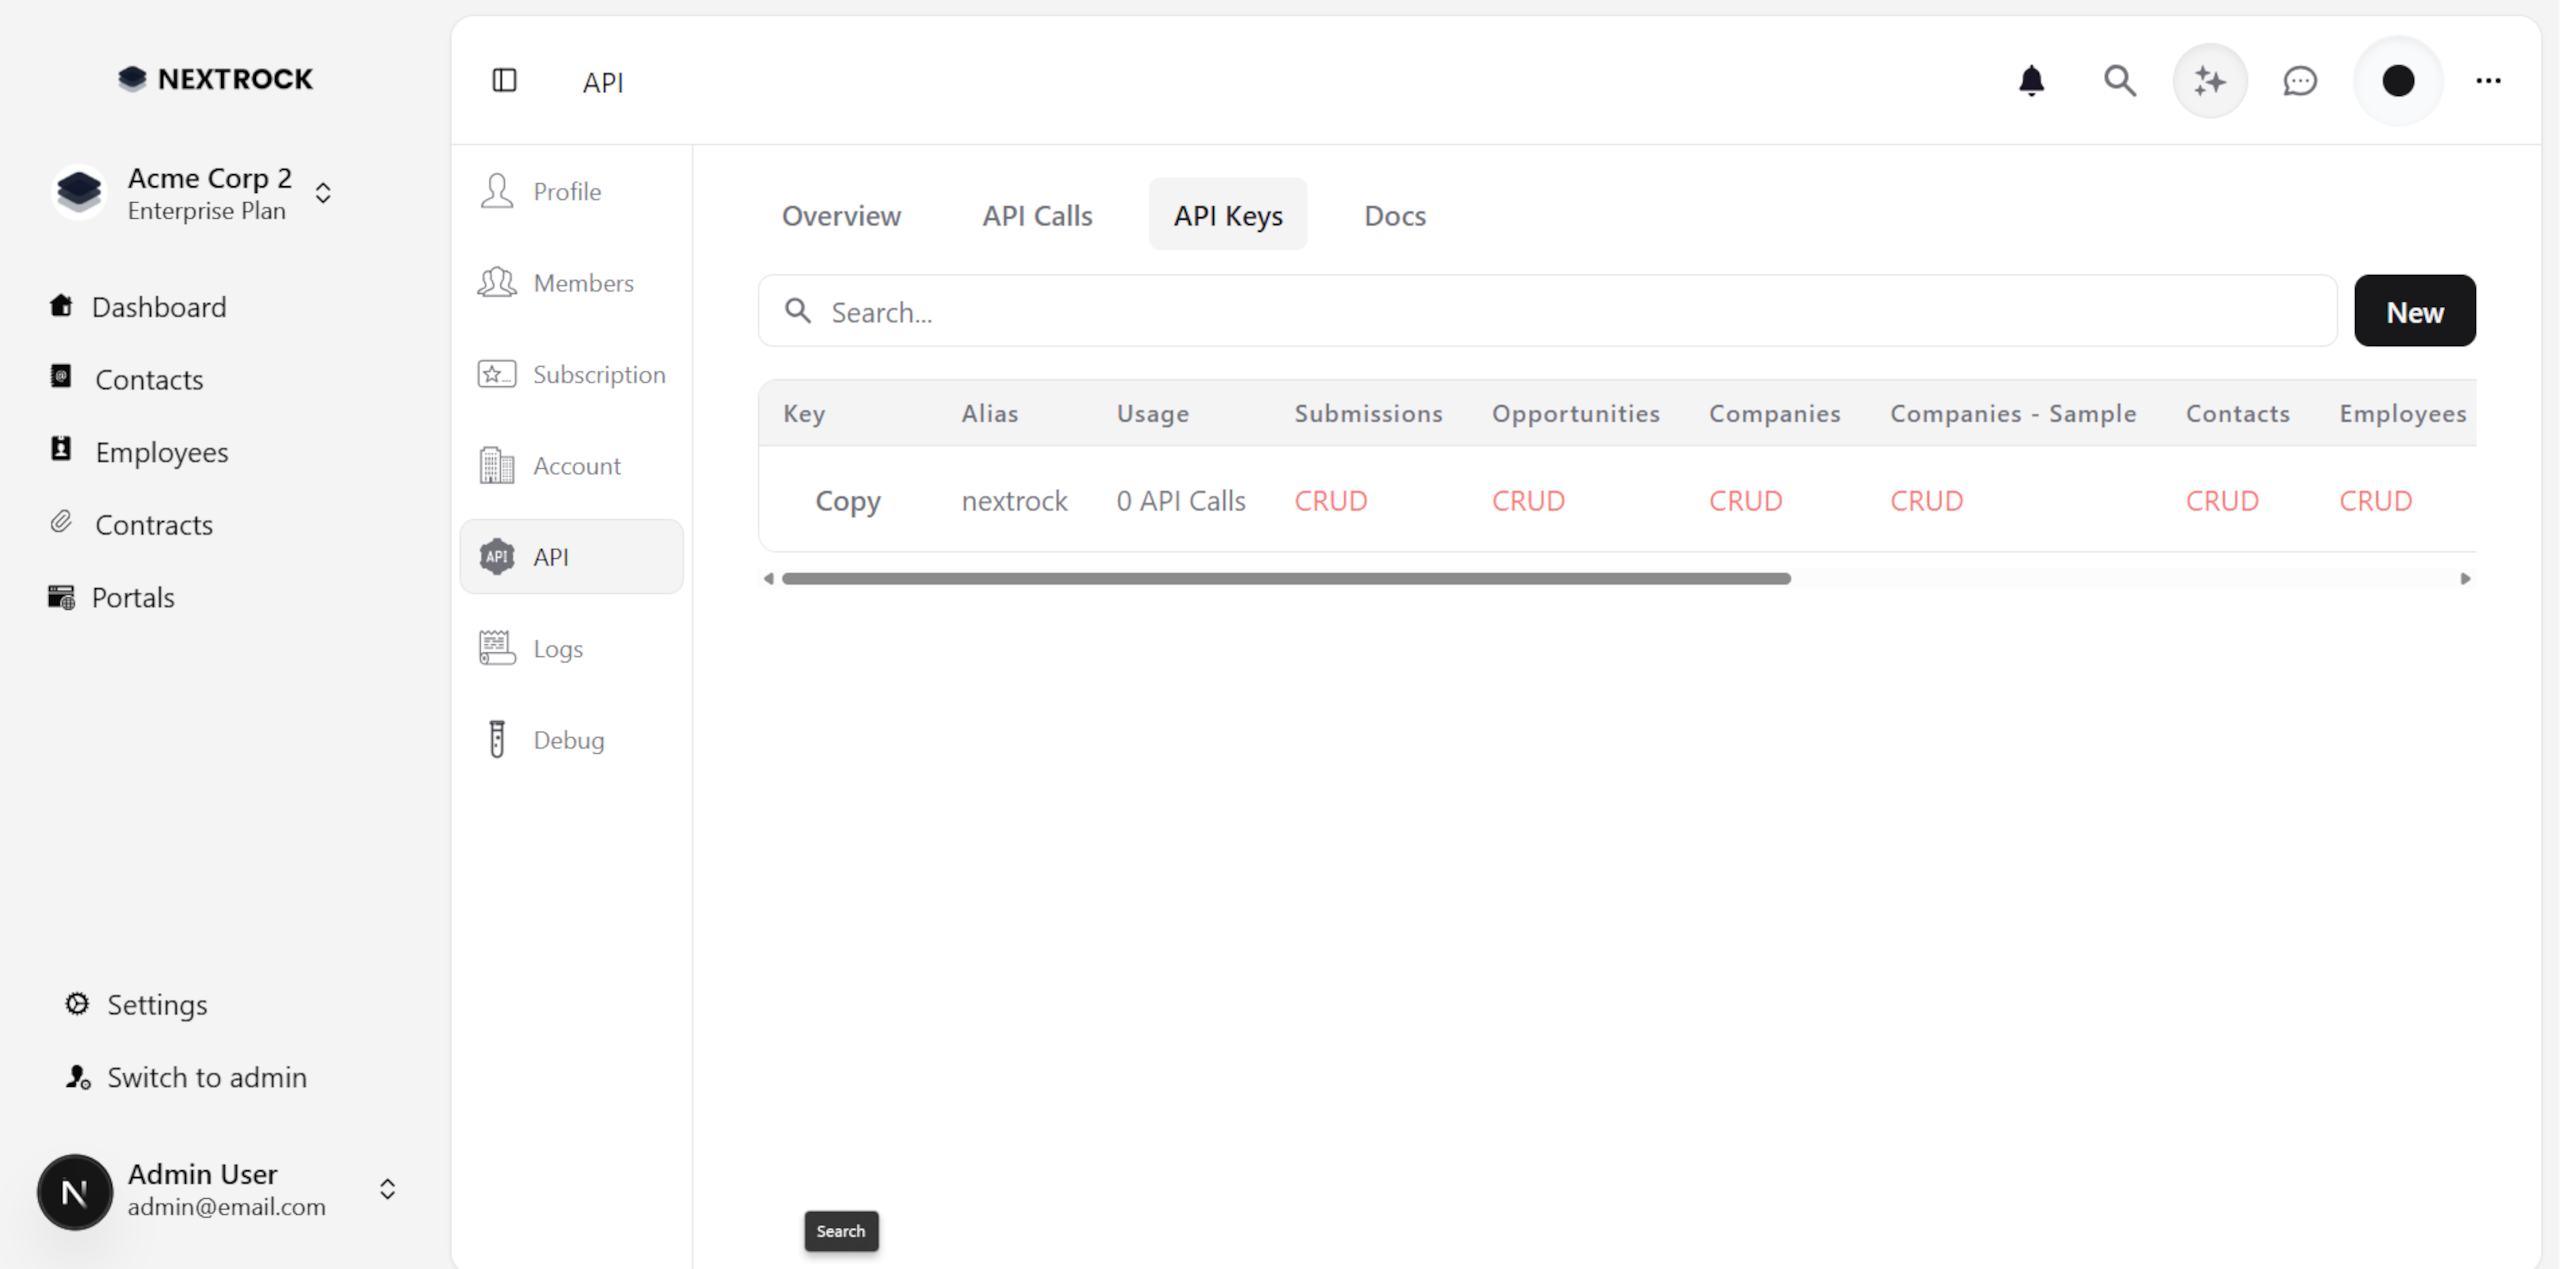Switch to the API Calls tab

pos(1037,215)
